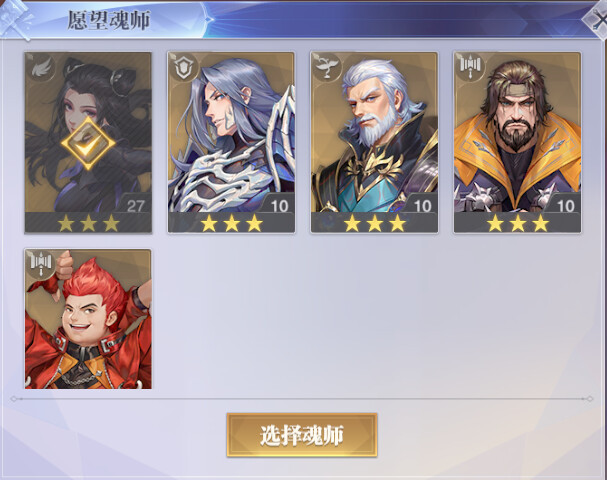Select the purple-haired armored soul master card
Viewport: 607px width, 480px height.
pyautogui.click(x=231, y=142)
